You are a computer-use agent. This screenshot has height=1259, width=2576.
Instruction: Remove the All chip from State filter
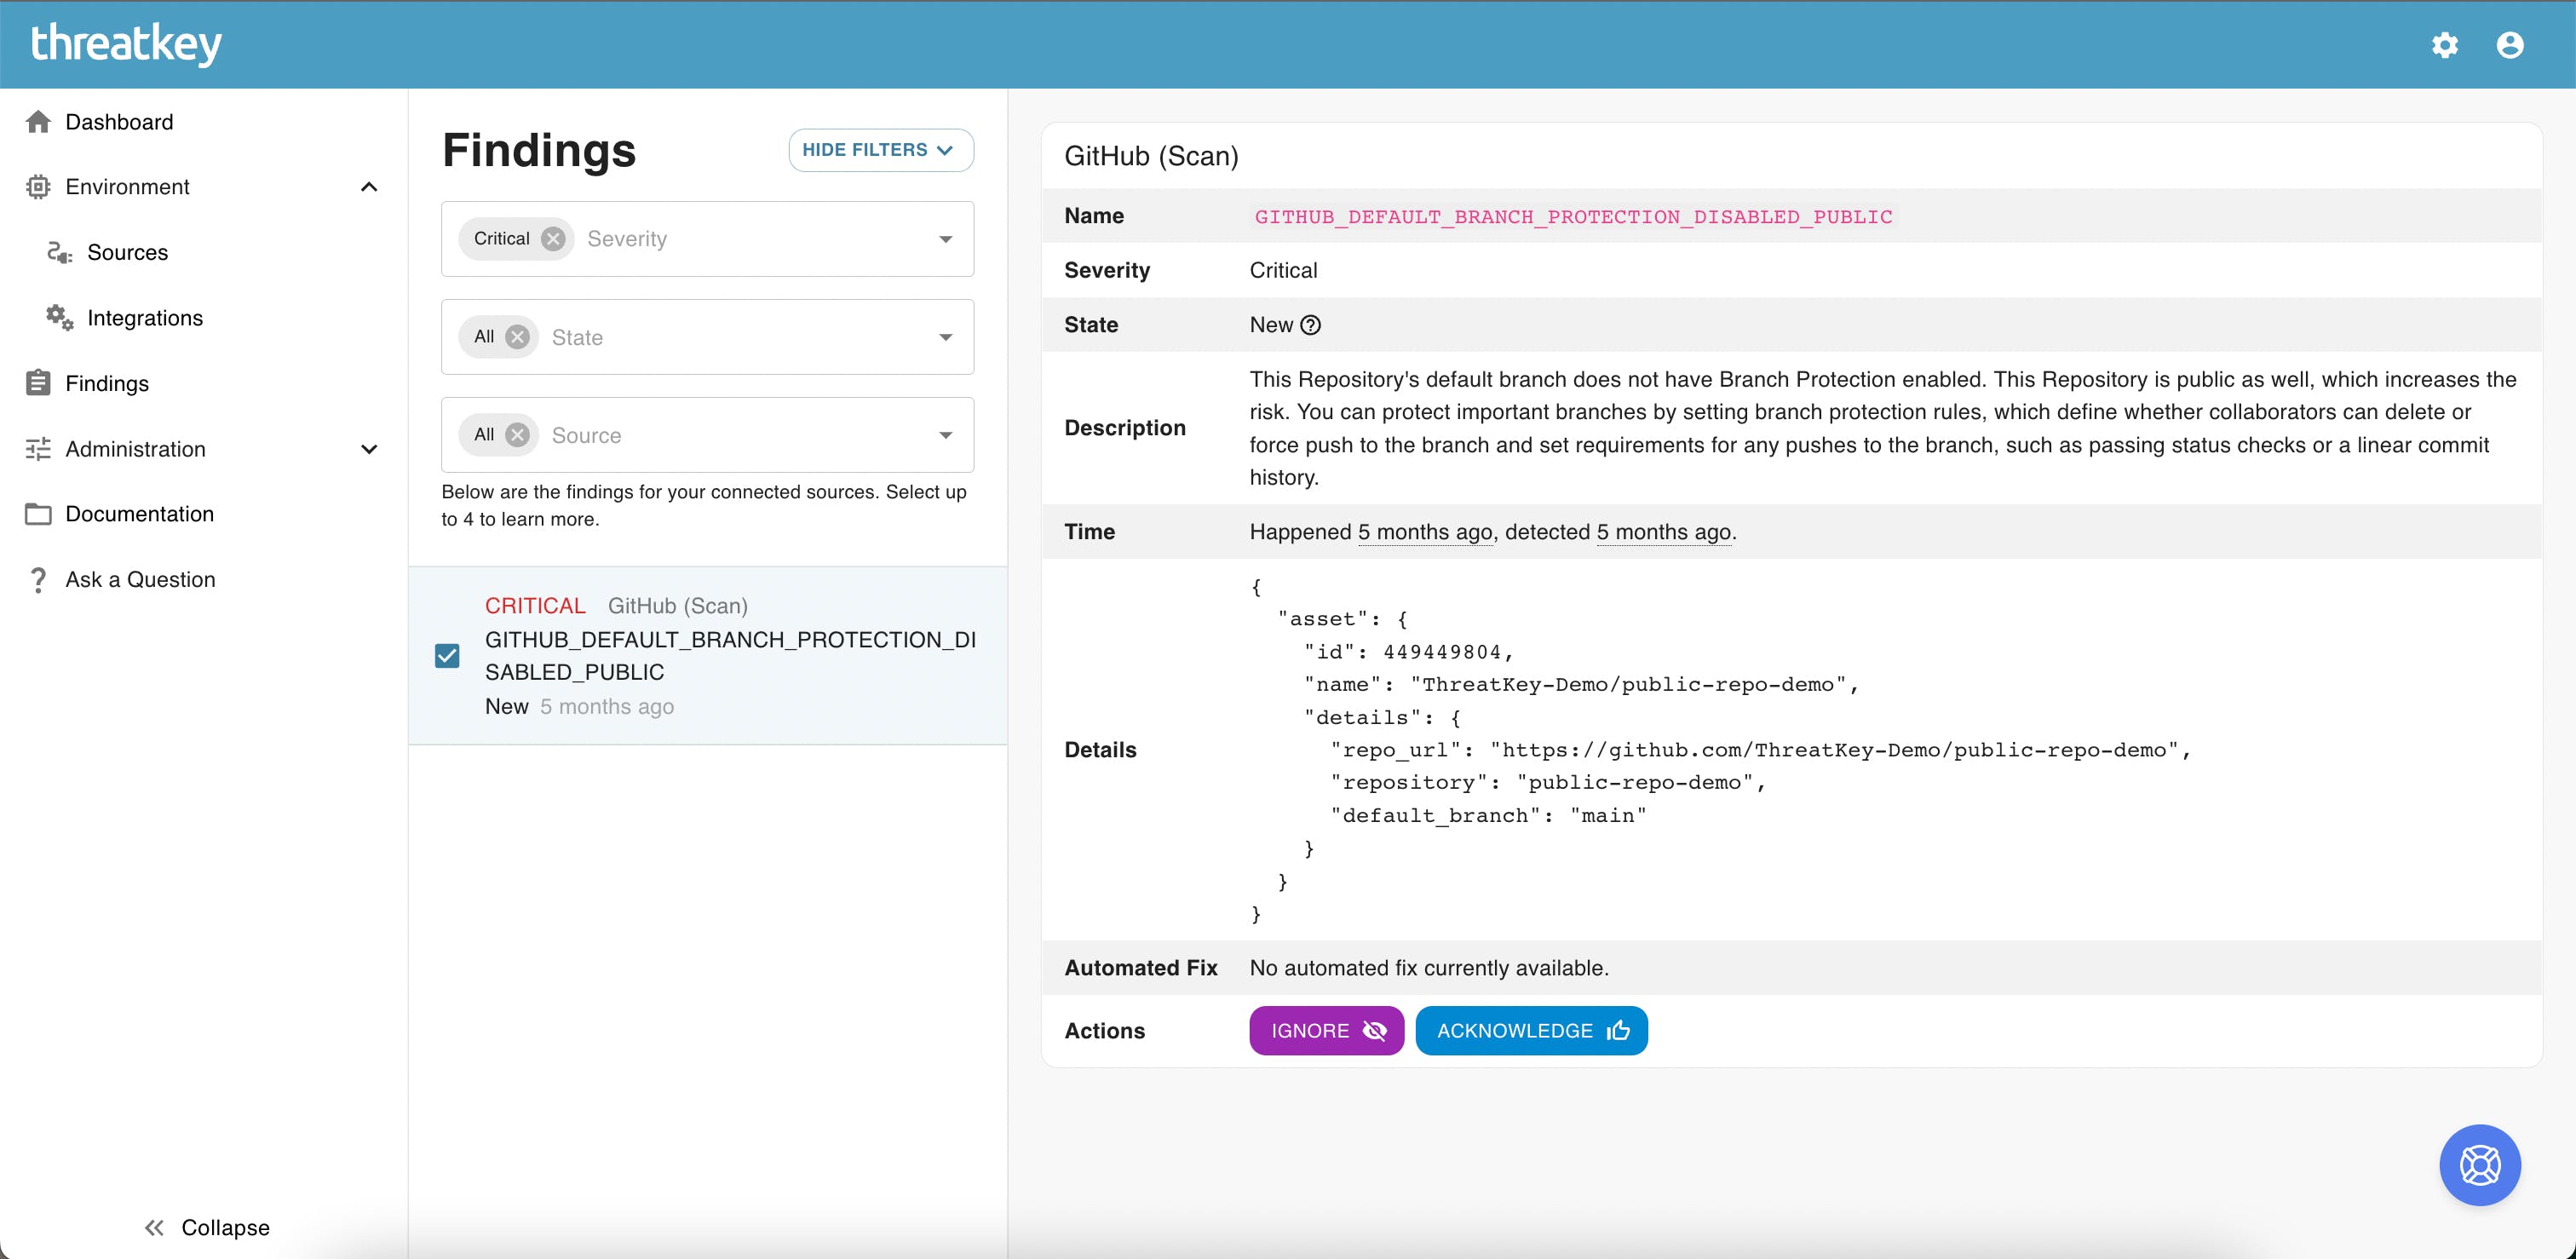click(517, 337)
